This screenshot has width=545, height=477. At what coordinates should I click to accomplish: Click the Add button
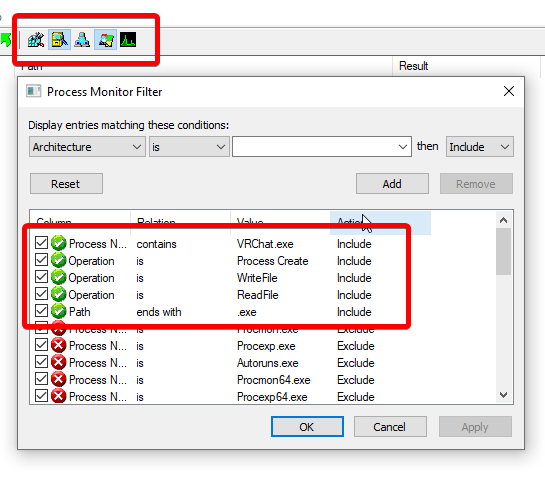pyautogui.click(x=392, y=184)
